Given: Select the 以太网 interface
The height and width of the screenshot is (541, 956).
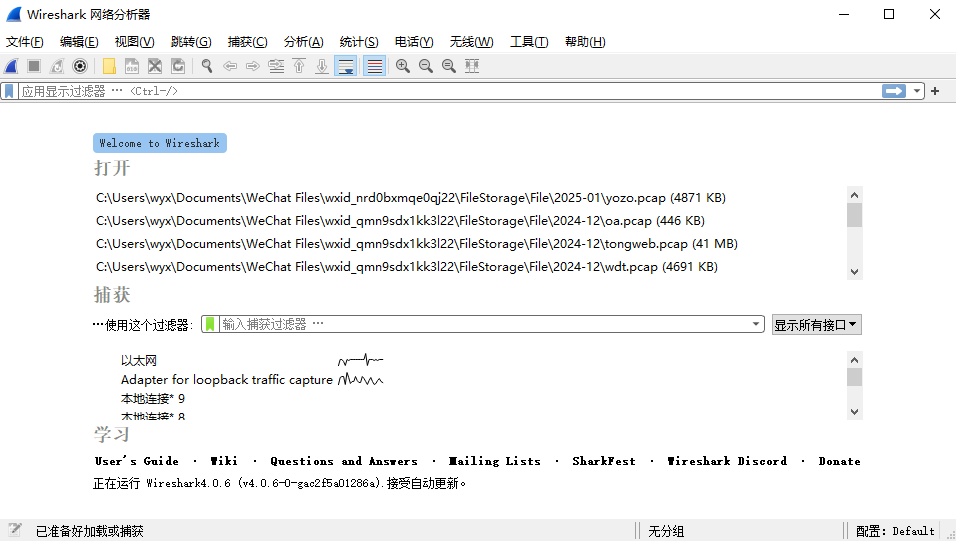Looking at the screenshot, I should point(139,360).
